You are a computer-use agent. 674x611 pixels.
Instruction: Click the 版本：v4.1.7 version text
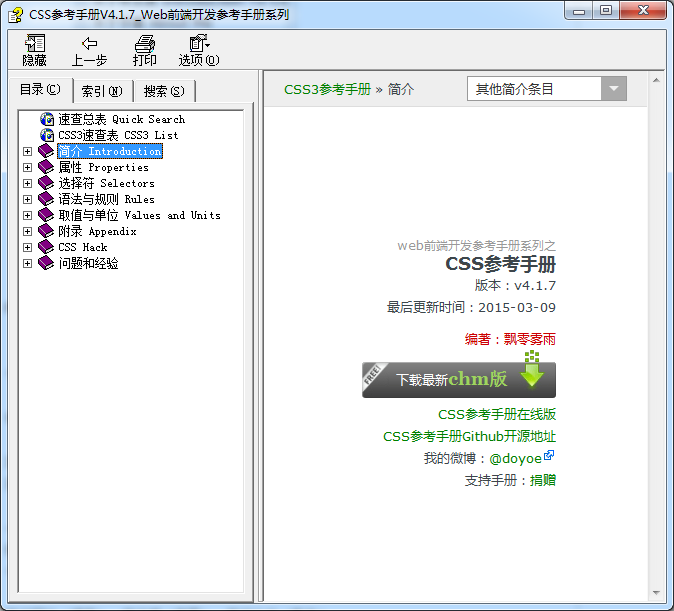(x=515, y=285)
